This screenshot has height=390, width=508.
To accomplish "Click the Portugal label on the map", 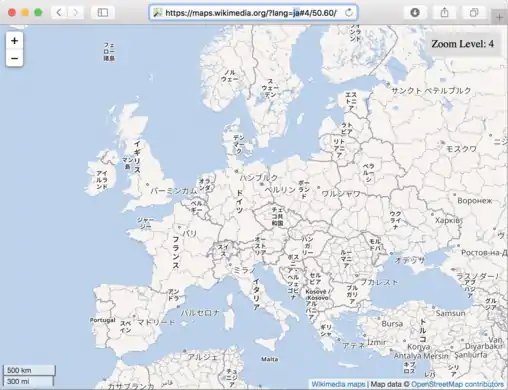I will click(x=102, y=320).
